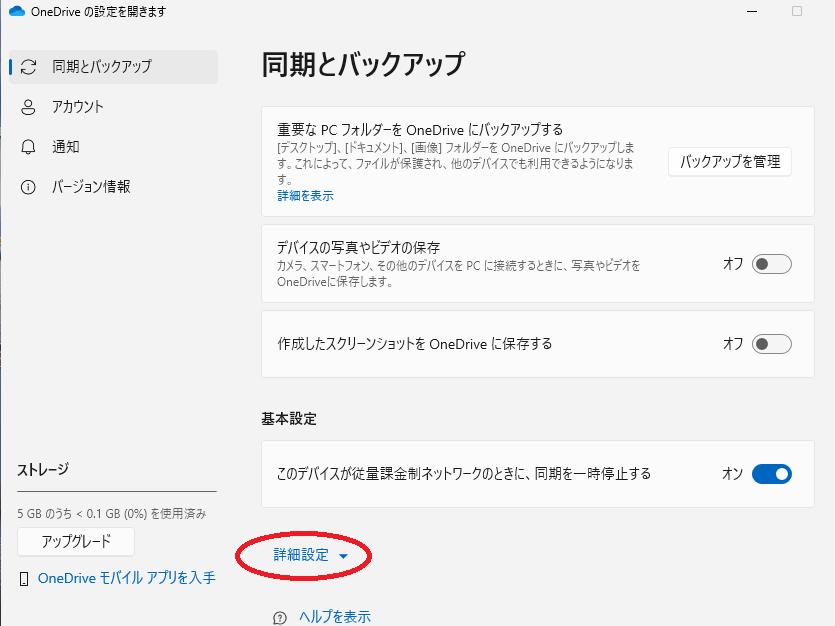
Task: Toggle デバイスの写真やビデオの保存 switch
Action: [772, 264]
